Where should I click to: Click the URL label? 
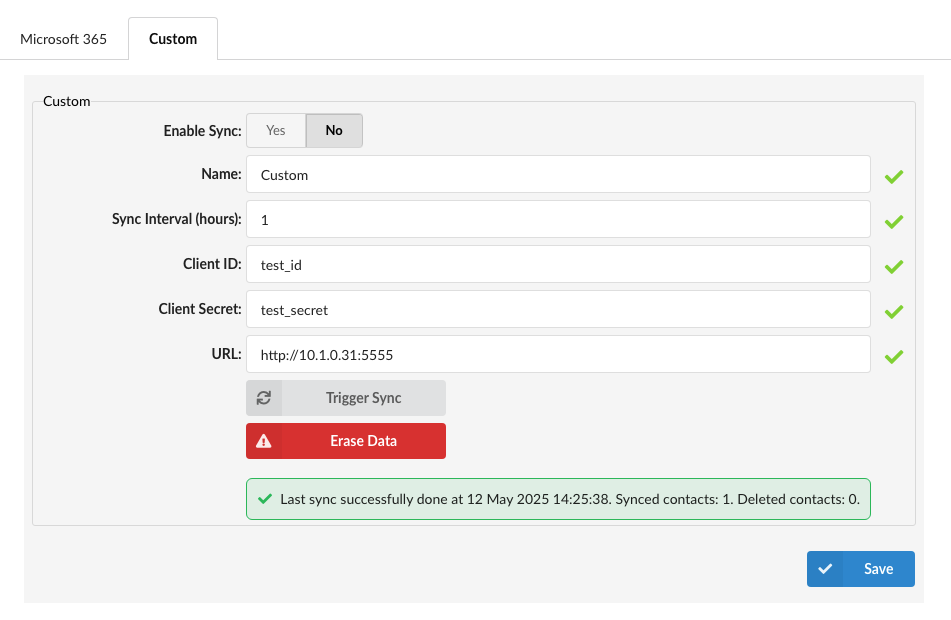click(227, 354)
